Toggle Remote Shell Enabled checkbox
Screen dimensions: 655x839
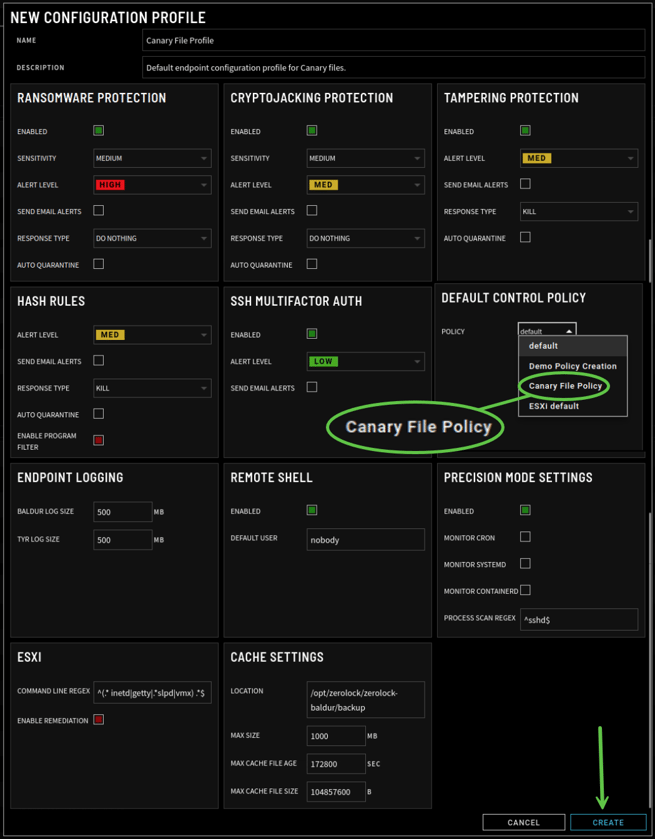(x=312, y=510)
